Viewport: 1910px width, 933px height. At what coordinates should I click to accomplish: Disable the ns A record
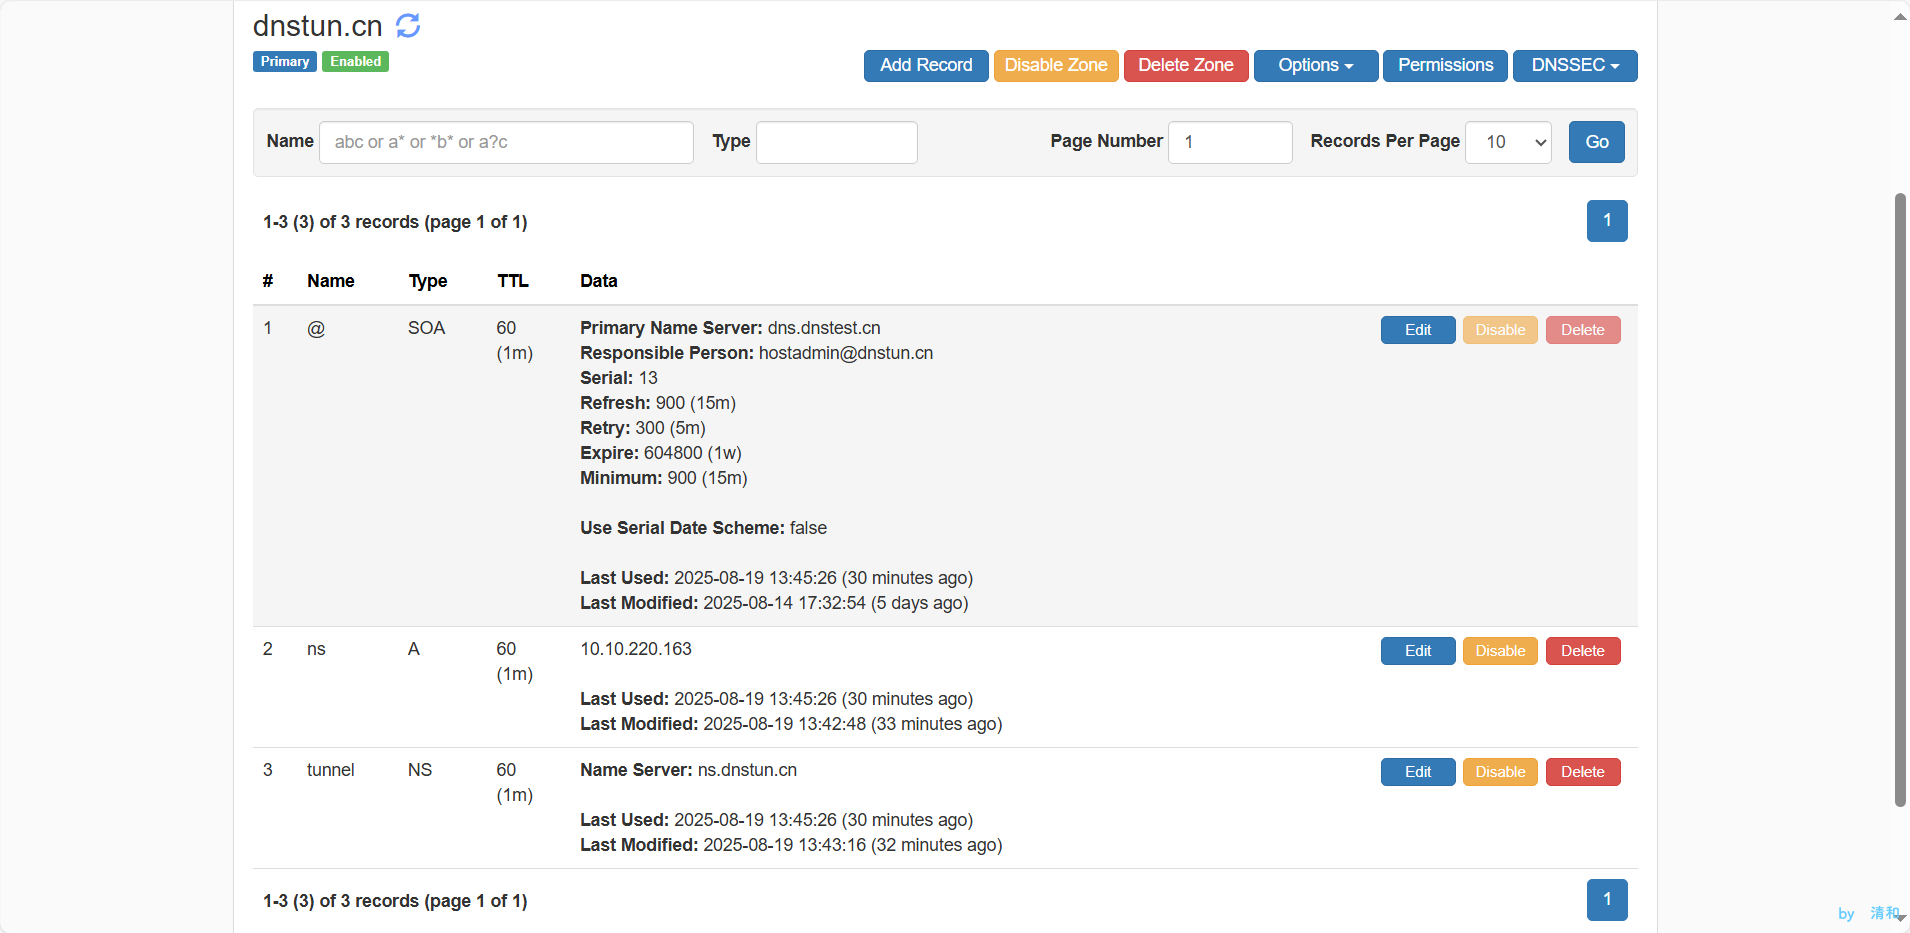tap(1499, 651)
